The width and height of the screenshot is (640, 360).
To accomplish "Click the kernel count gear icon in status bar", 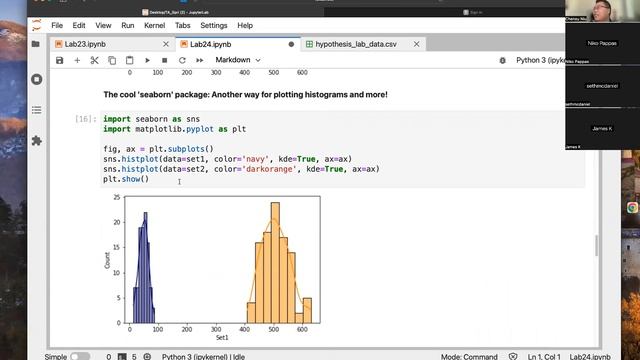I will [147, 356].
